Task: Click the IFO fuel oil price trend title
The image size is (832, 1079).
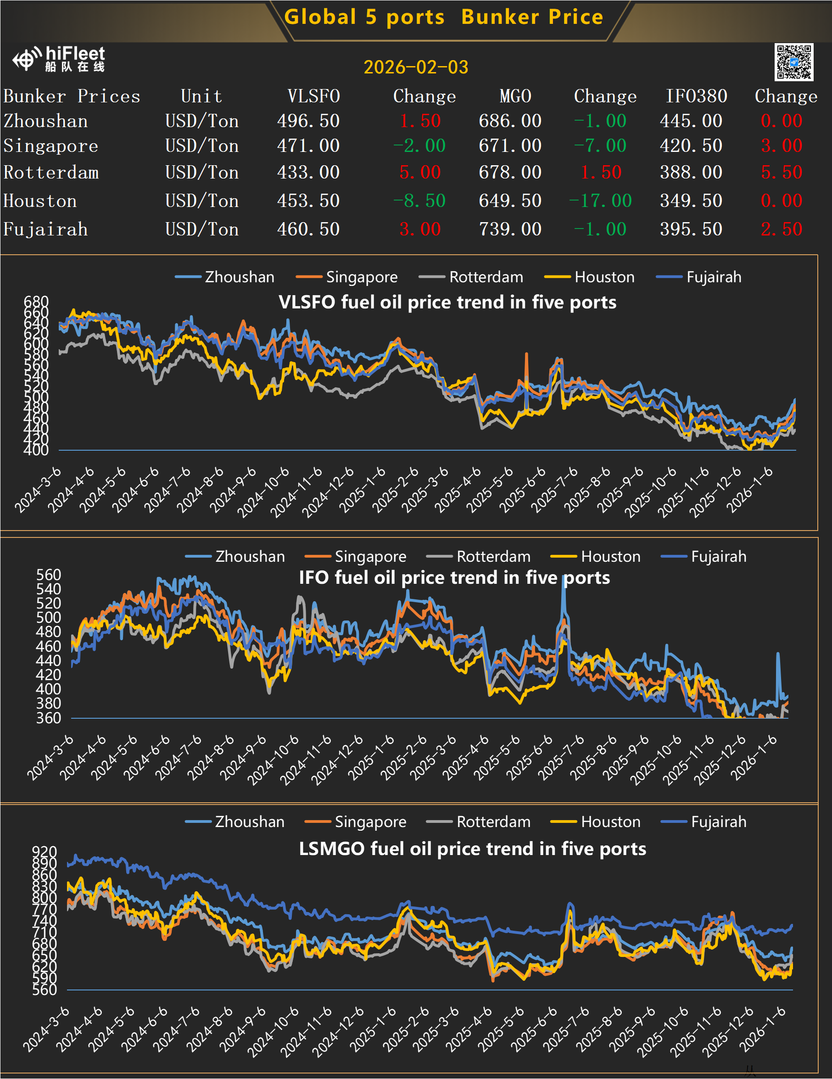Action: point(454,578)
